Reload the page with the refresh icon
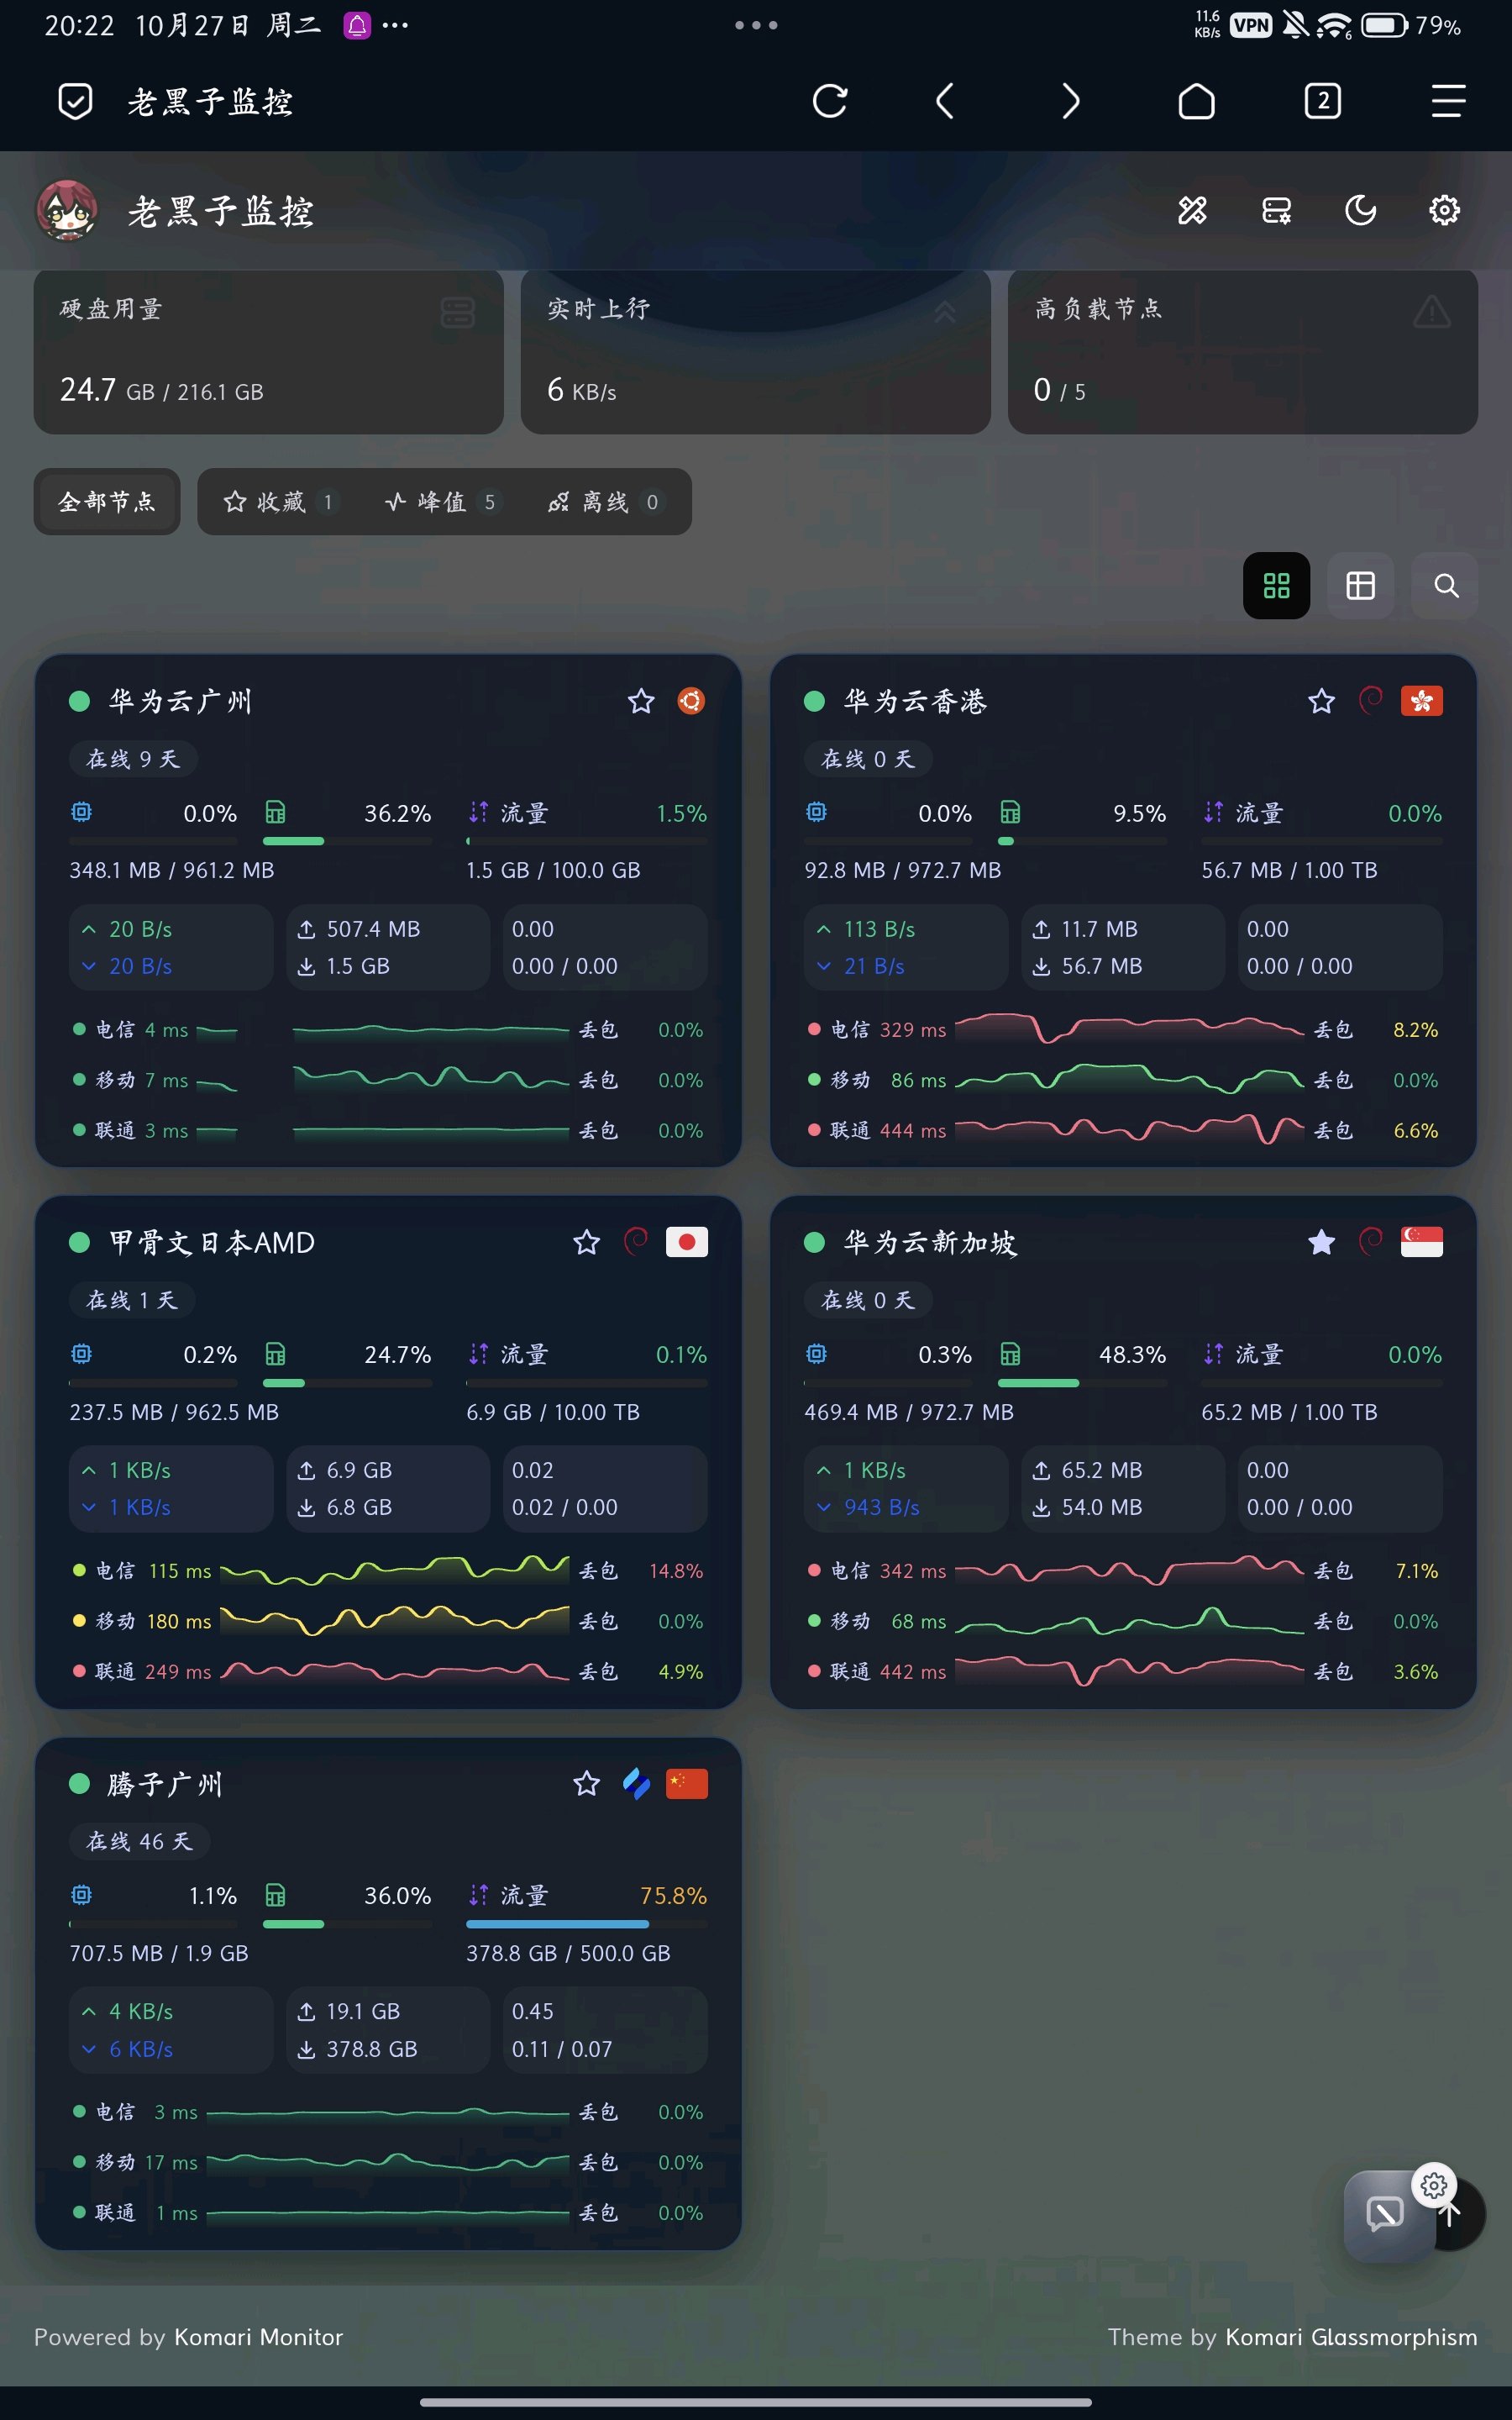The height and width of the screenshot is (2420, 1512). click(x=829, y=101)
